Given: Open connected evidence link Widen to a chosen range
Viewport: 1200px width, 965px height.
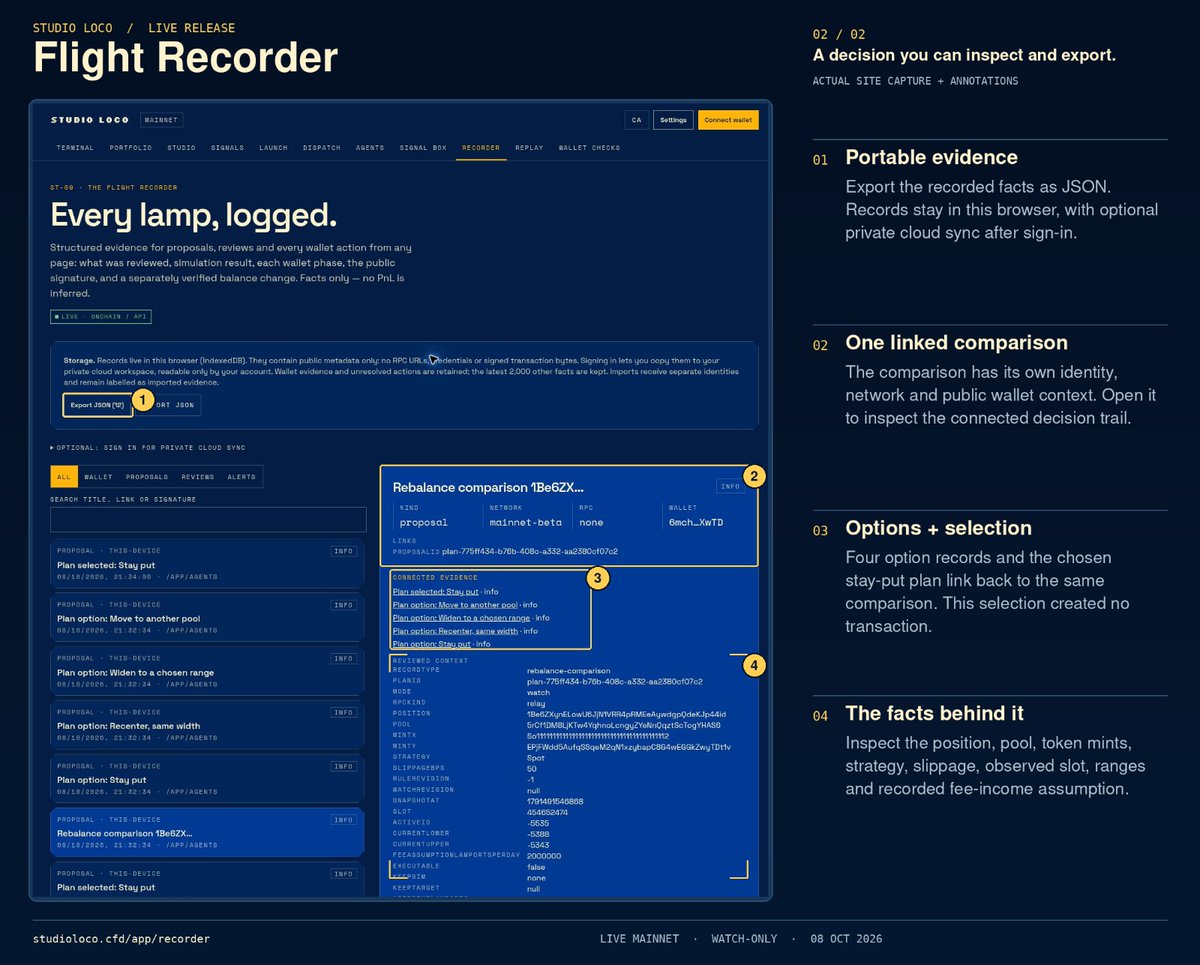Looking at the screenshot, I should pyautogui.click(x=463, y=618).
